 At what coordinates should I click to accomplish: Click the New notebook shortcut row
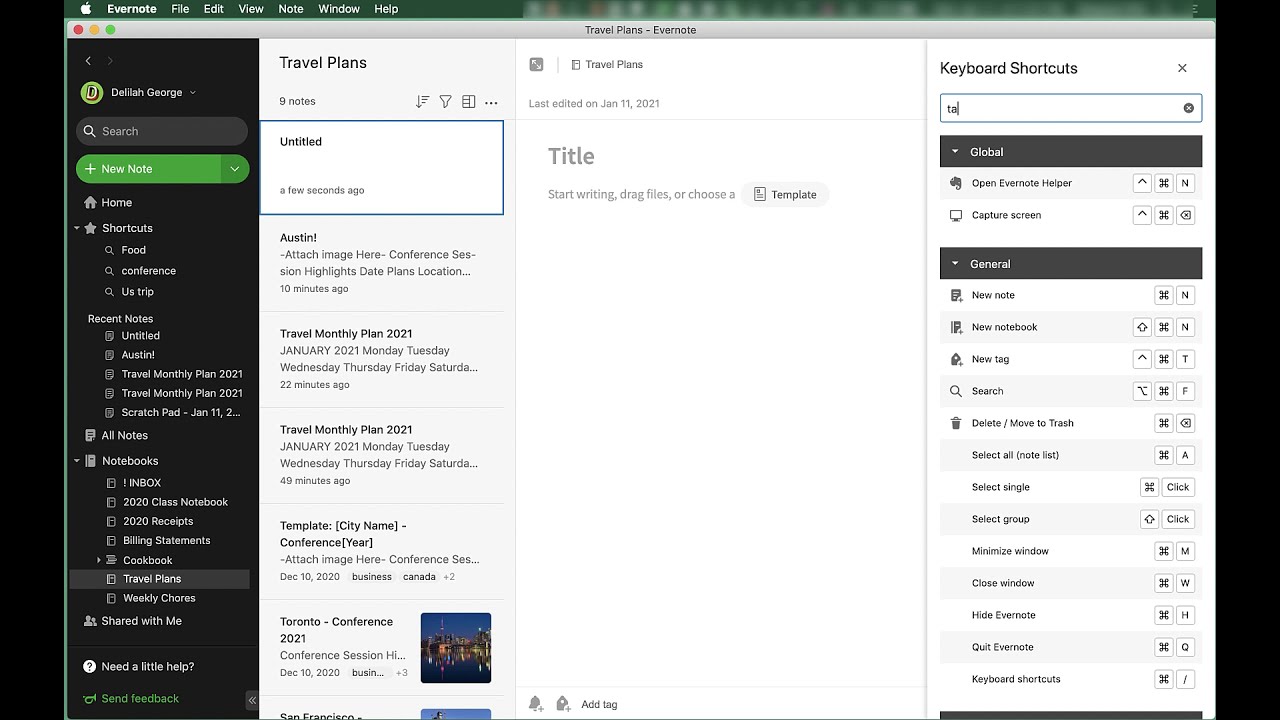click(1071, 327)
